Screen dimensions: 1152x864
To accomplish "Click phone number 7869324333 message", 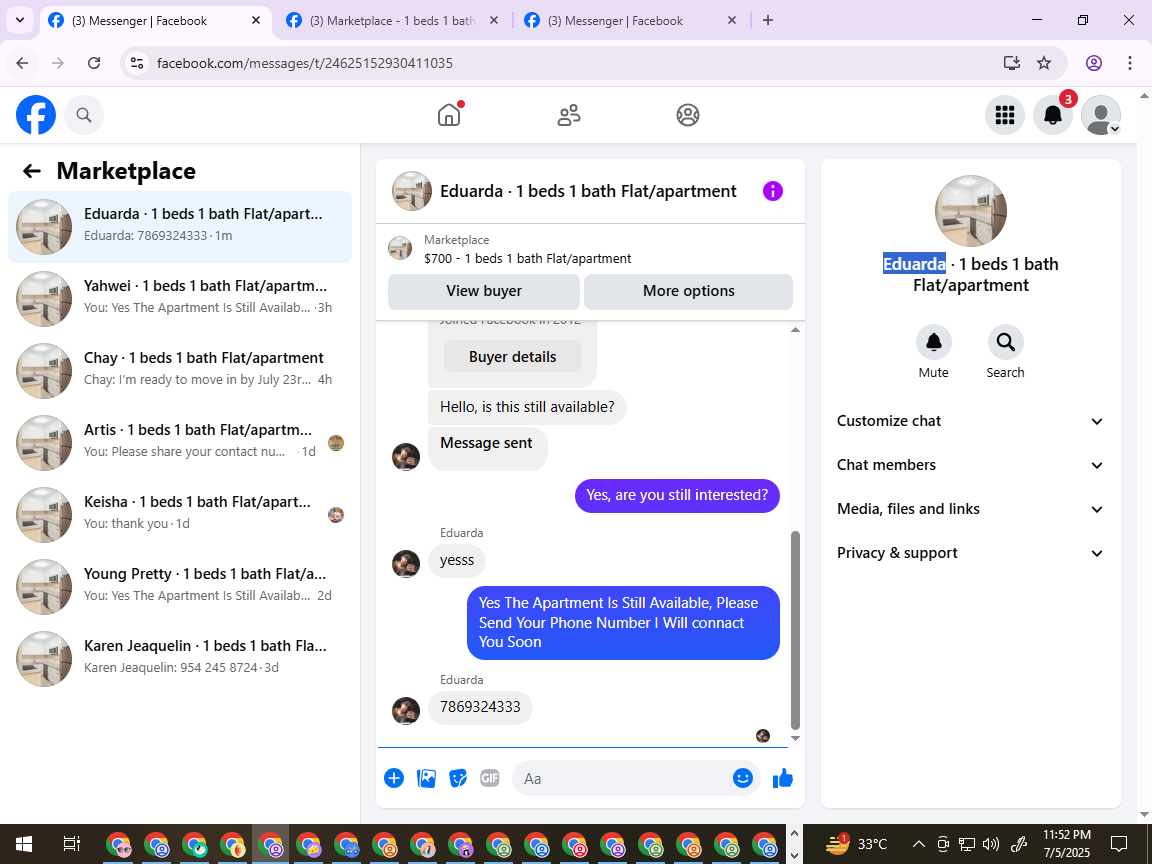I will tap(480, 708).
